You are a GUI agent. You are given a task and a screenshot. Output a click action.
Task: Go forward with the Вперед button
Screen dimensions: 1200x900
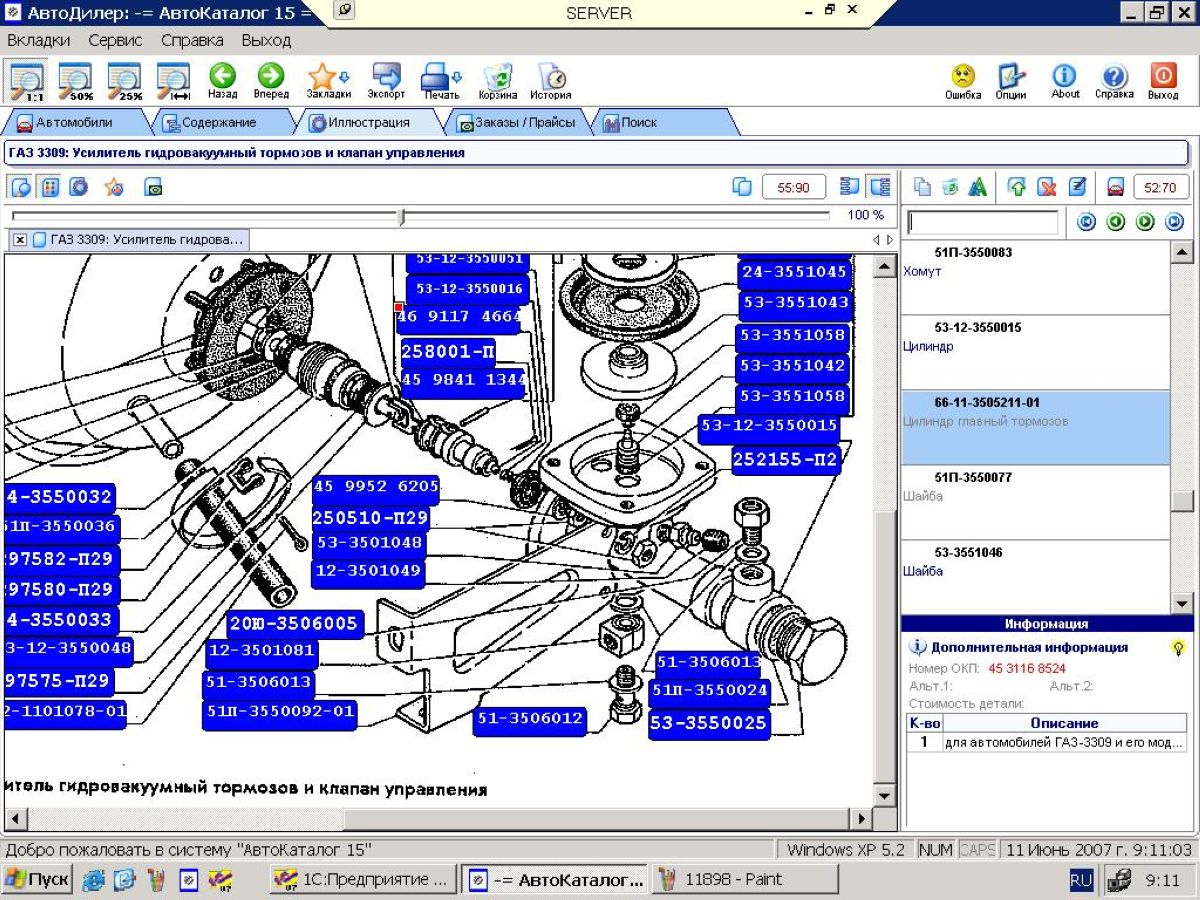[x=271, y=80]
